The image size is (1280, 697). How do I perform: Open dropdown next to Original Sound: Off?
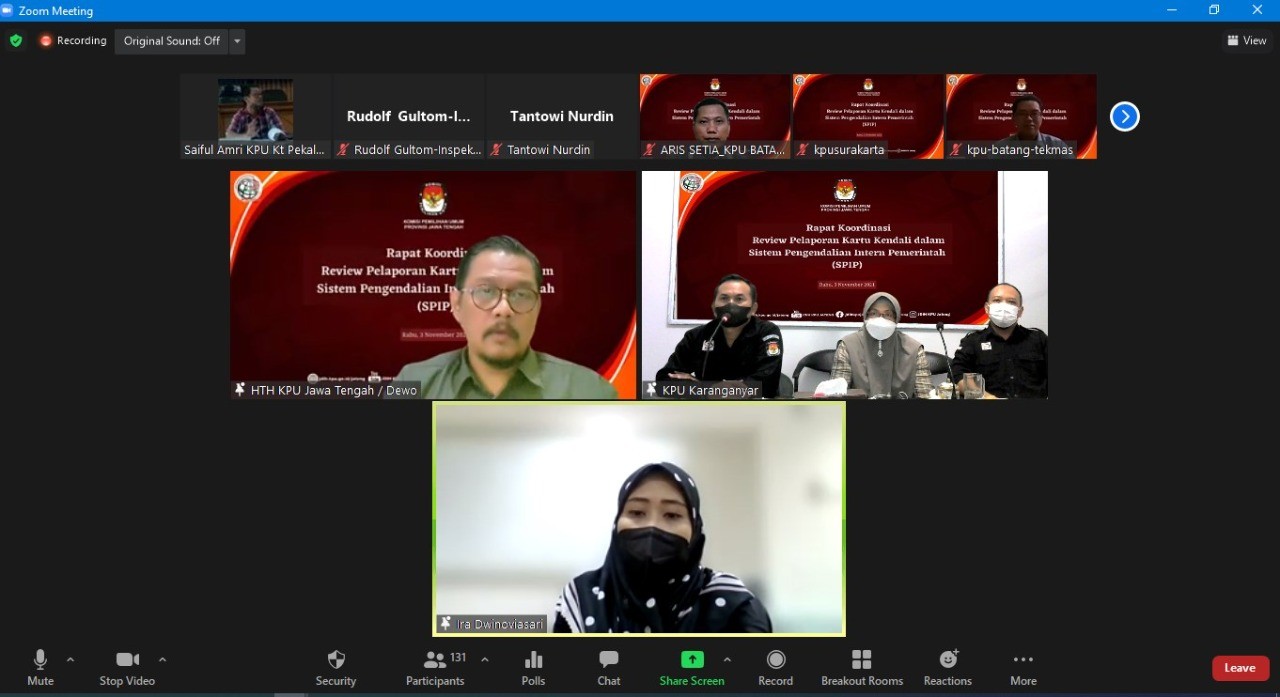(237, 41)
